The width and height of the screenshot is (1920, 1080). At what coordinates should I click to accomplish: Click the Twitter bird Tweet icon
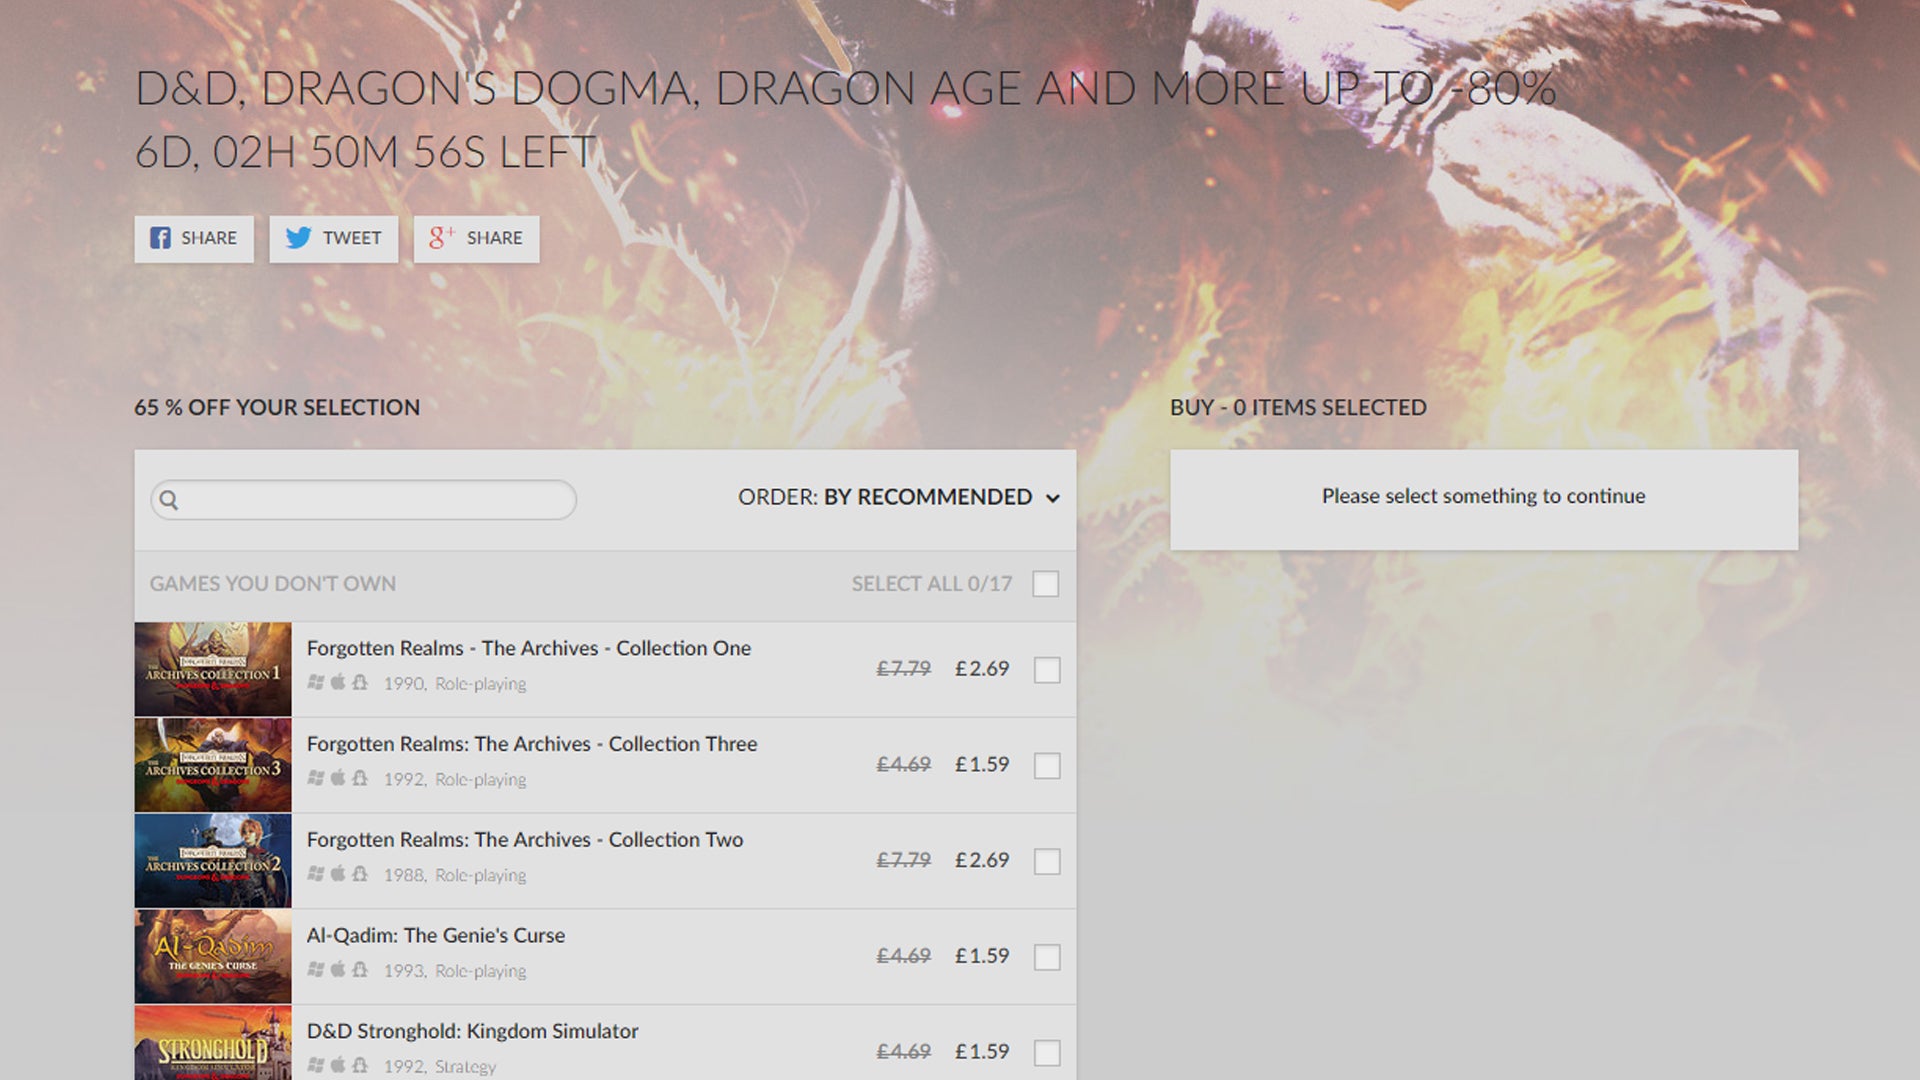coord(298,238)
